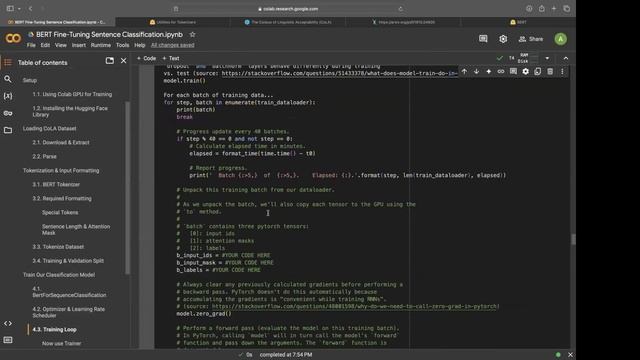This screenshot has height=360, width=640.
Task: Select the 4.3 Training Loop entry
Action: pyautogui.click(x=54, y=329)
